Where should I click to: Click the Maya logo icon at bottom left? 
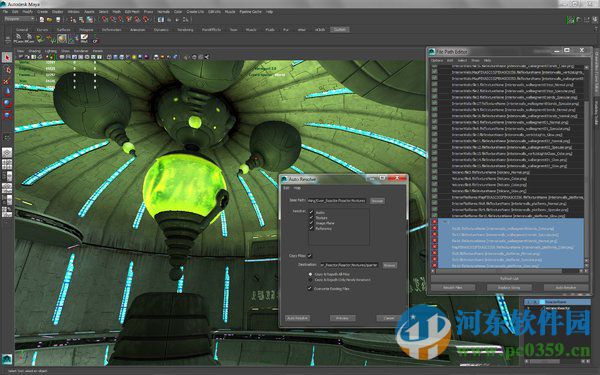pos(7,359)
